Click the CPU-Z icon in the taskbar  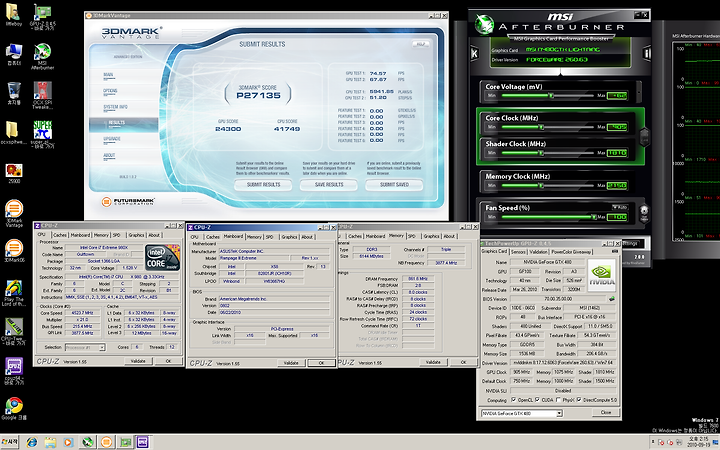(143, 442)
